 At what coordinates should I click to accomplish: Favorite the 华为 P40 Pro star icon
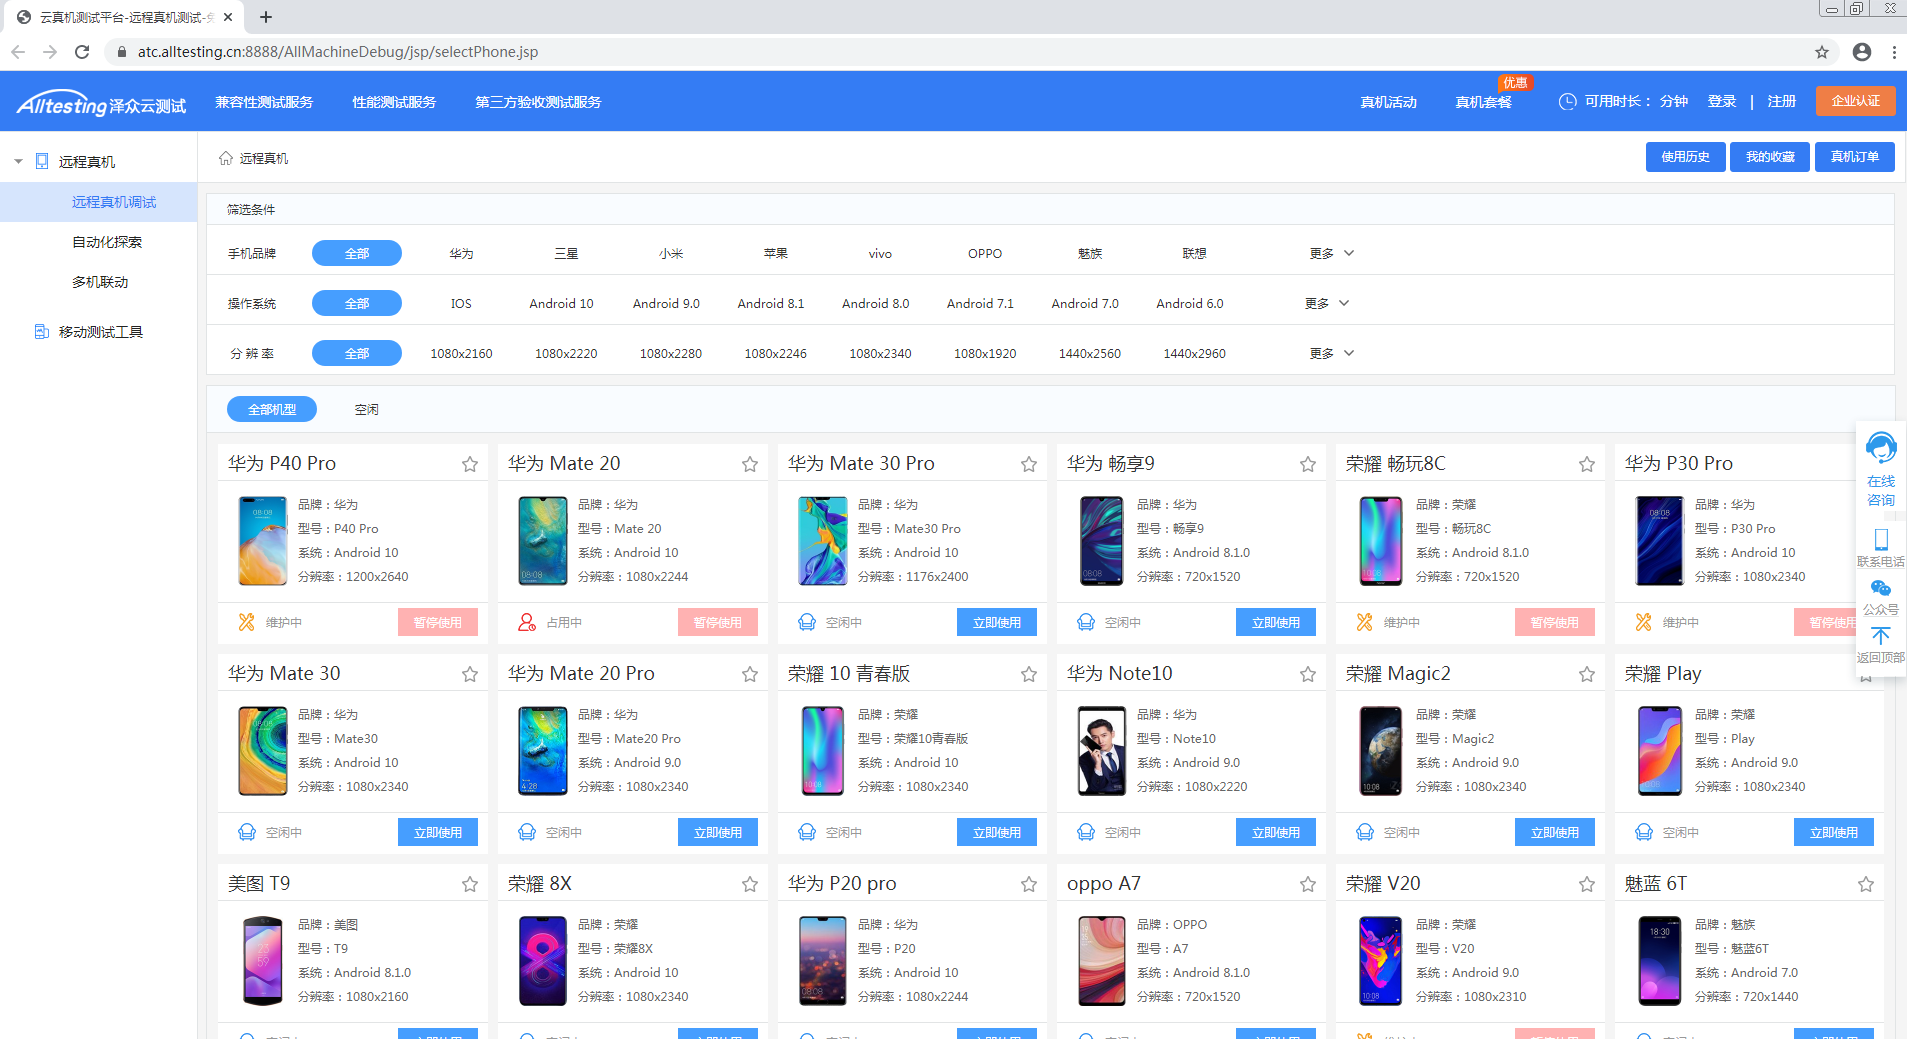[470, 464]
